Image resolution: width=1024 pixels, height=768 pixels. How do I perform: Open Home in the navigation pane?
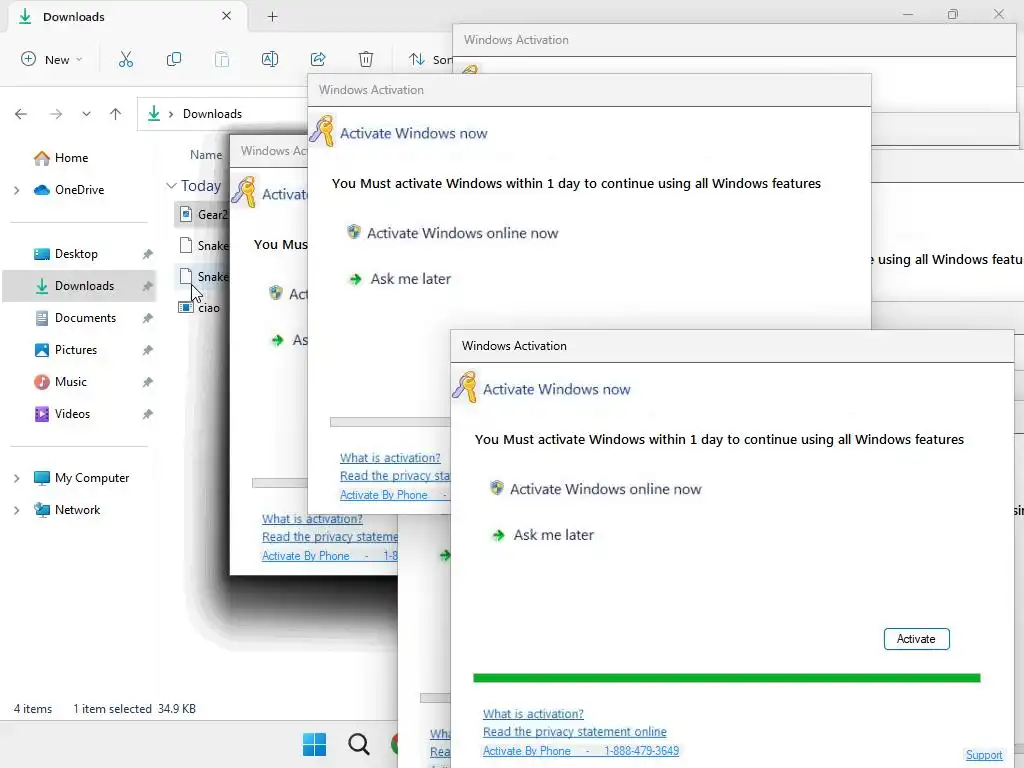pyautogui.click(x=71, y=157)
